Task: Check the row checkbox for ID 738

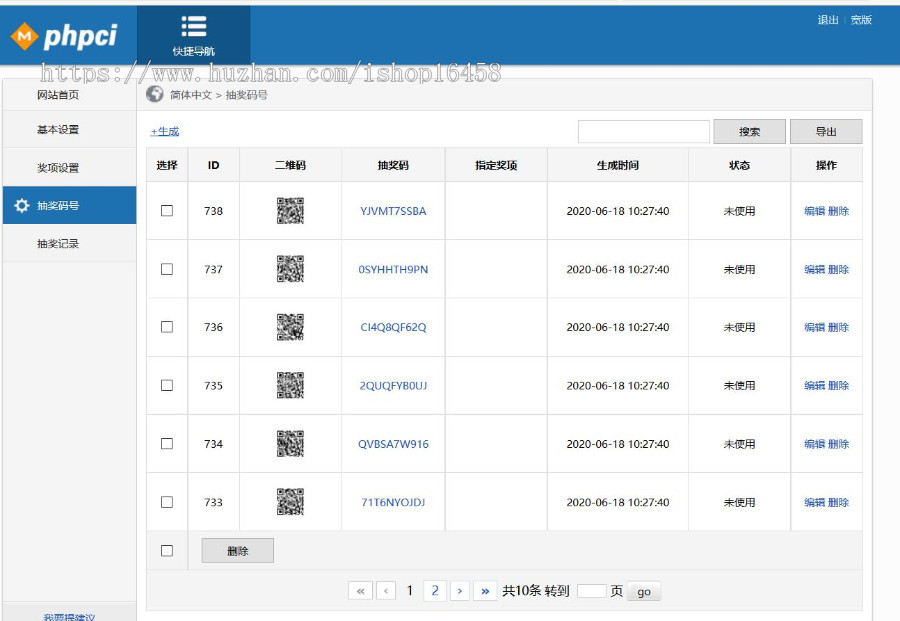Action: [166, 210]
